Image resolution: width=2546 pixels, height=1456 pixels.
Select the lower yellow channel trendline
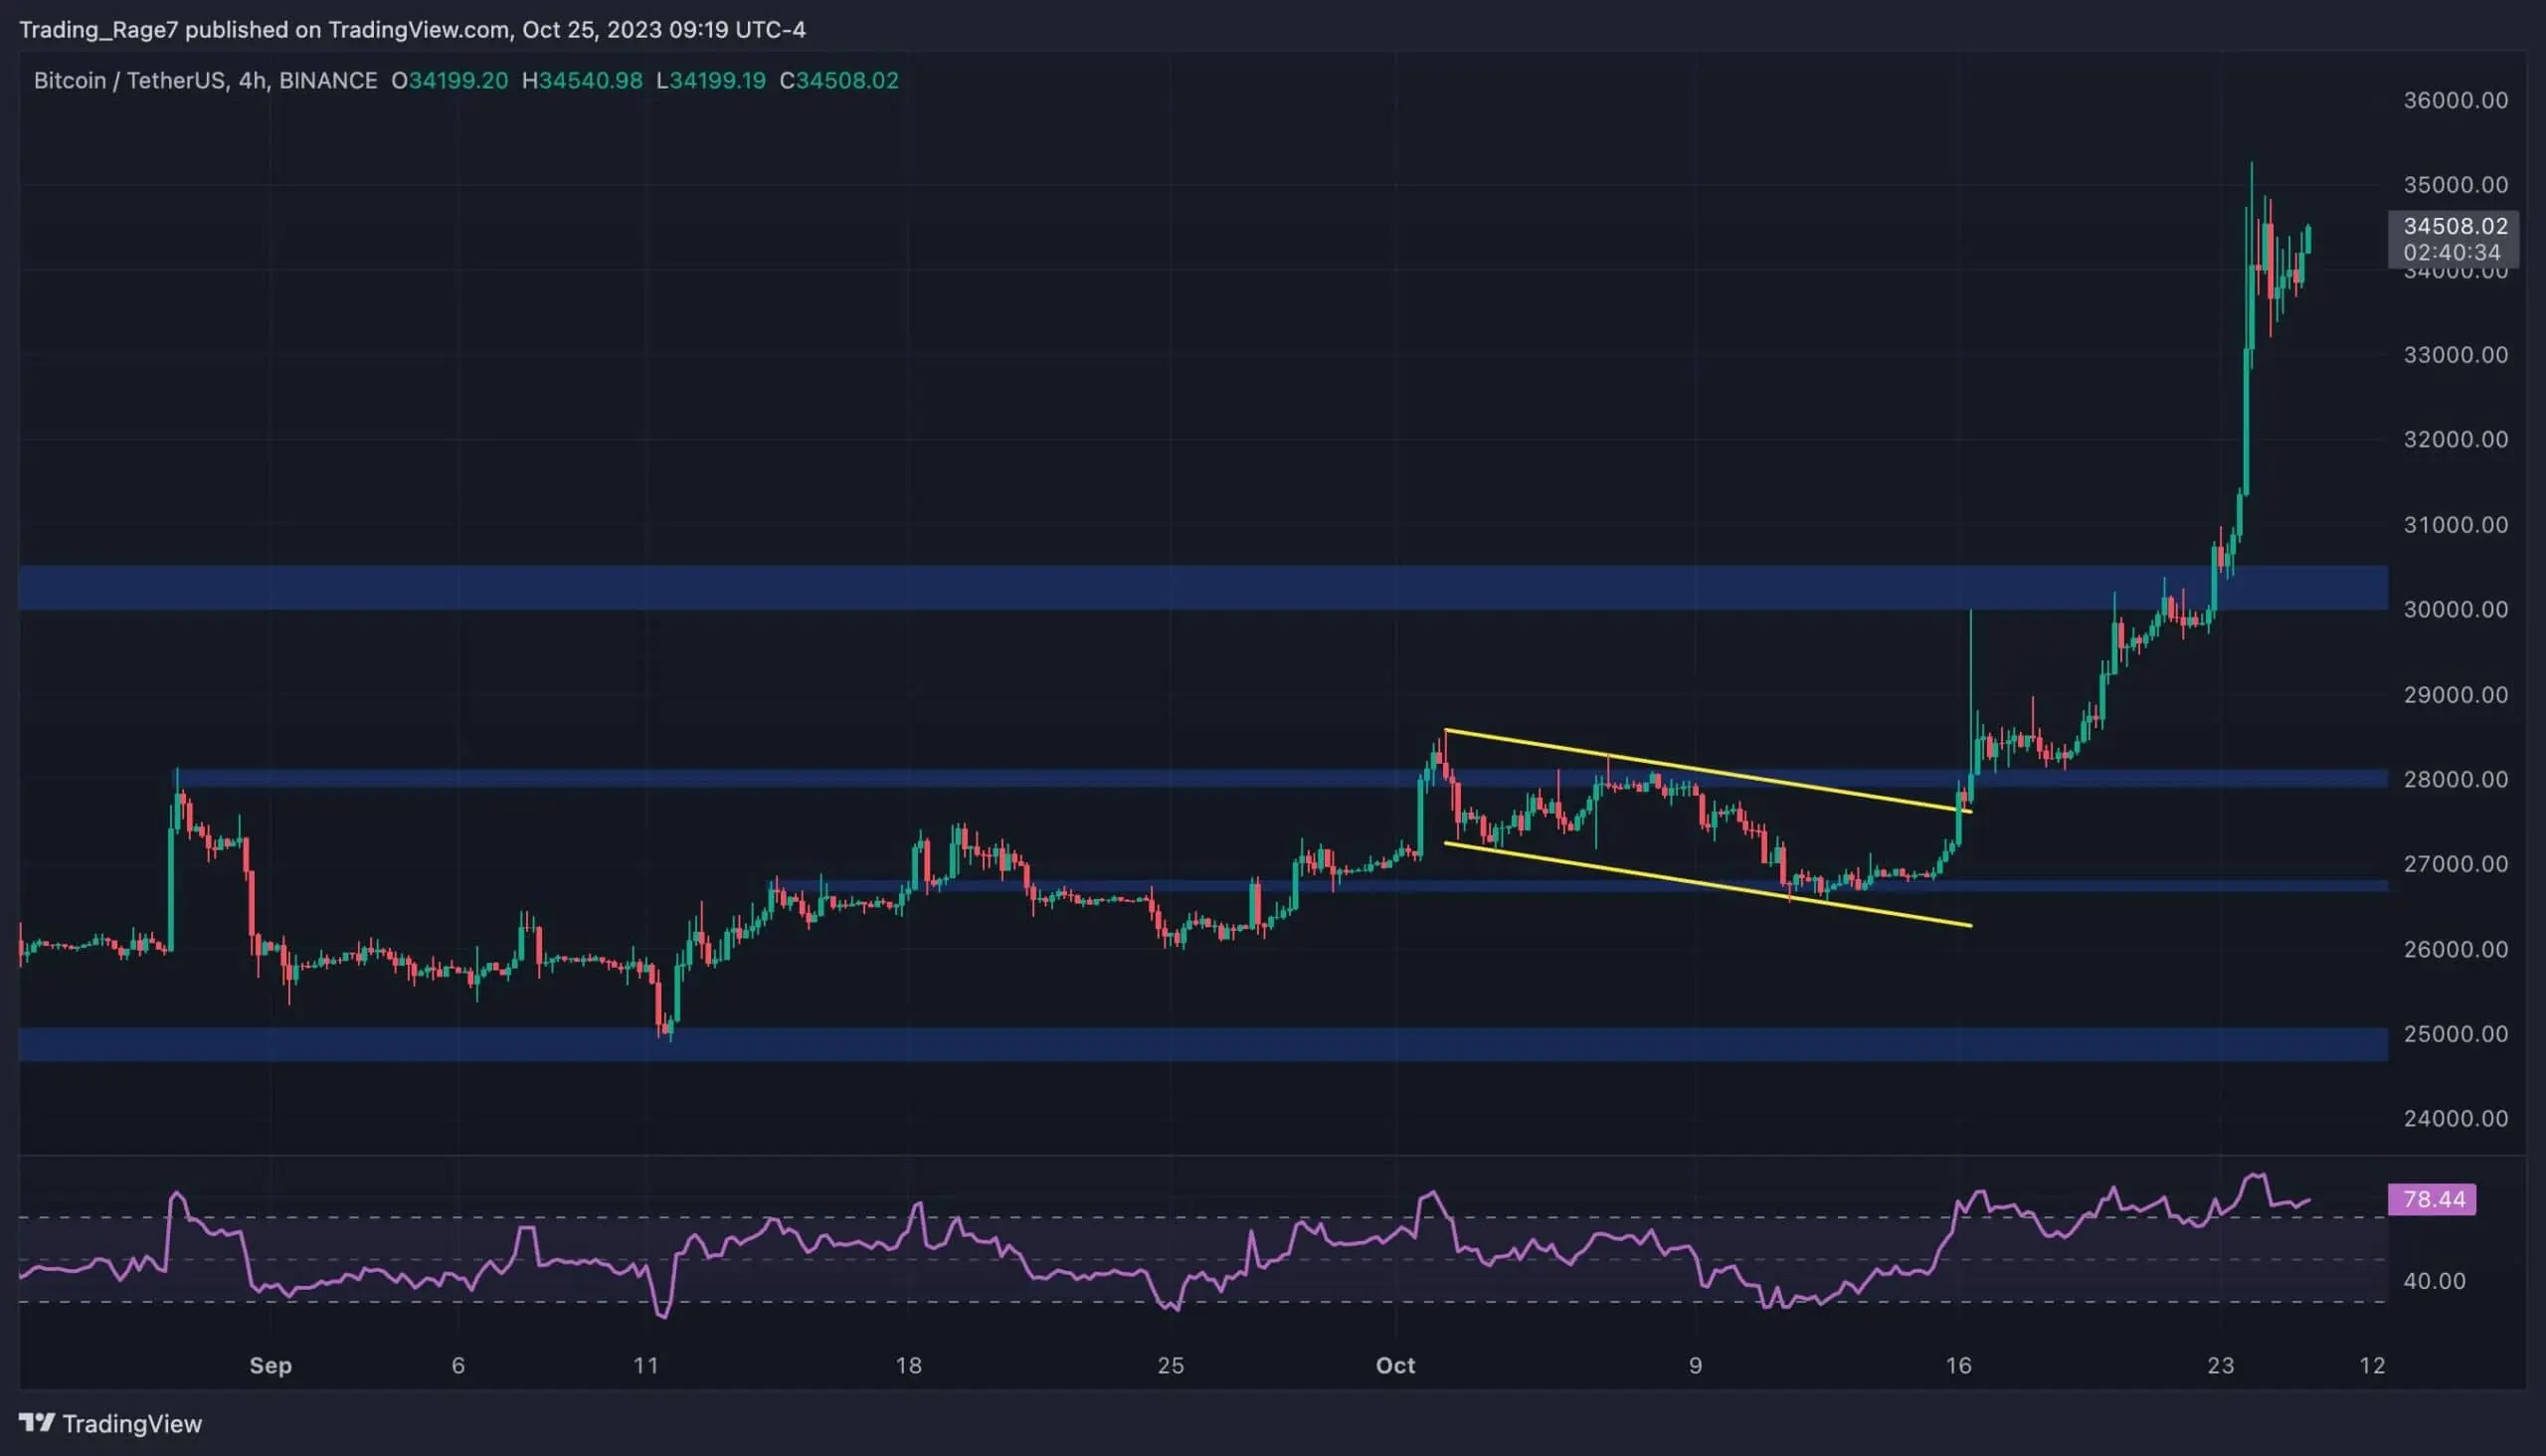(1708, 885)
